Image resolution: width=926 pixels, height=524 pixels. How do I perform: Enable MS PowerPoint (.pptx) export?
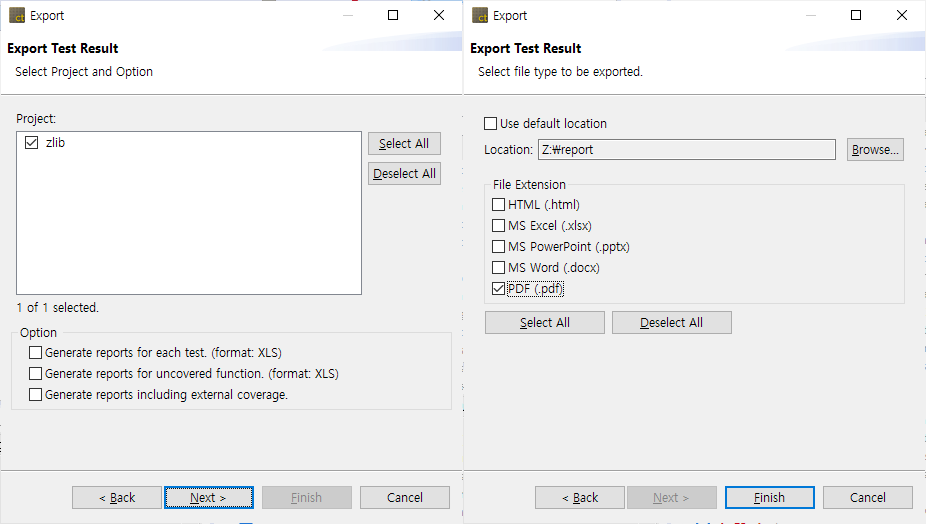(x=499, y=247)
